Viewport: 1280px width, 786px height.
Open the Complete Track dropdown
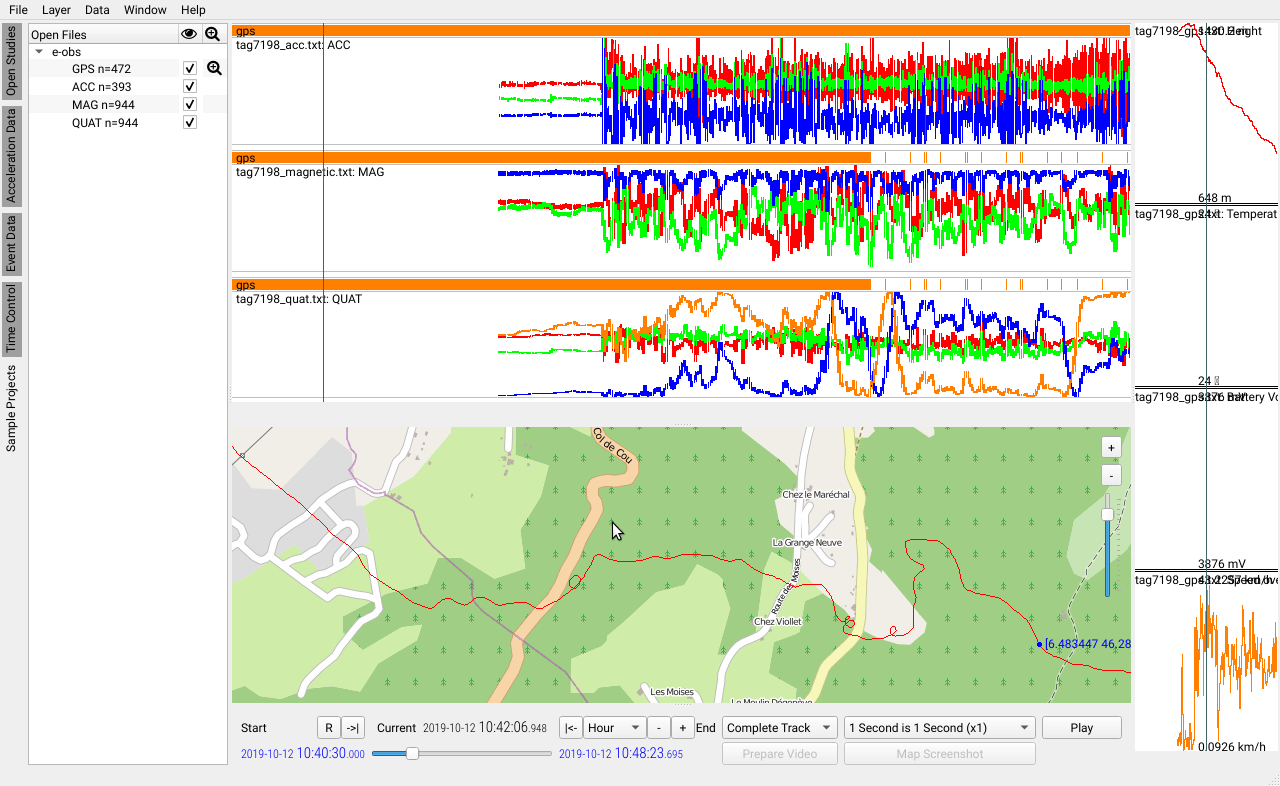pos(780,728)
